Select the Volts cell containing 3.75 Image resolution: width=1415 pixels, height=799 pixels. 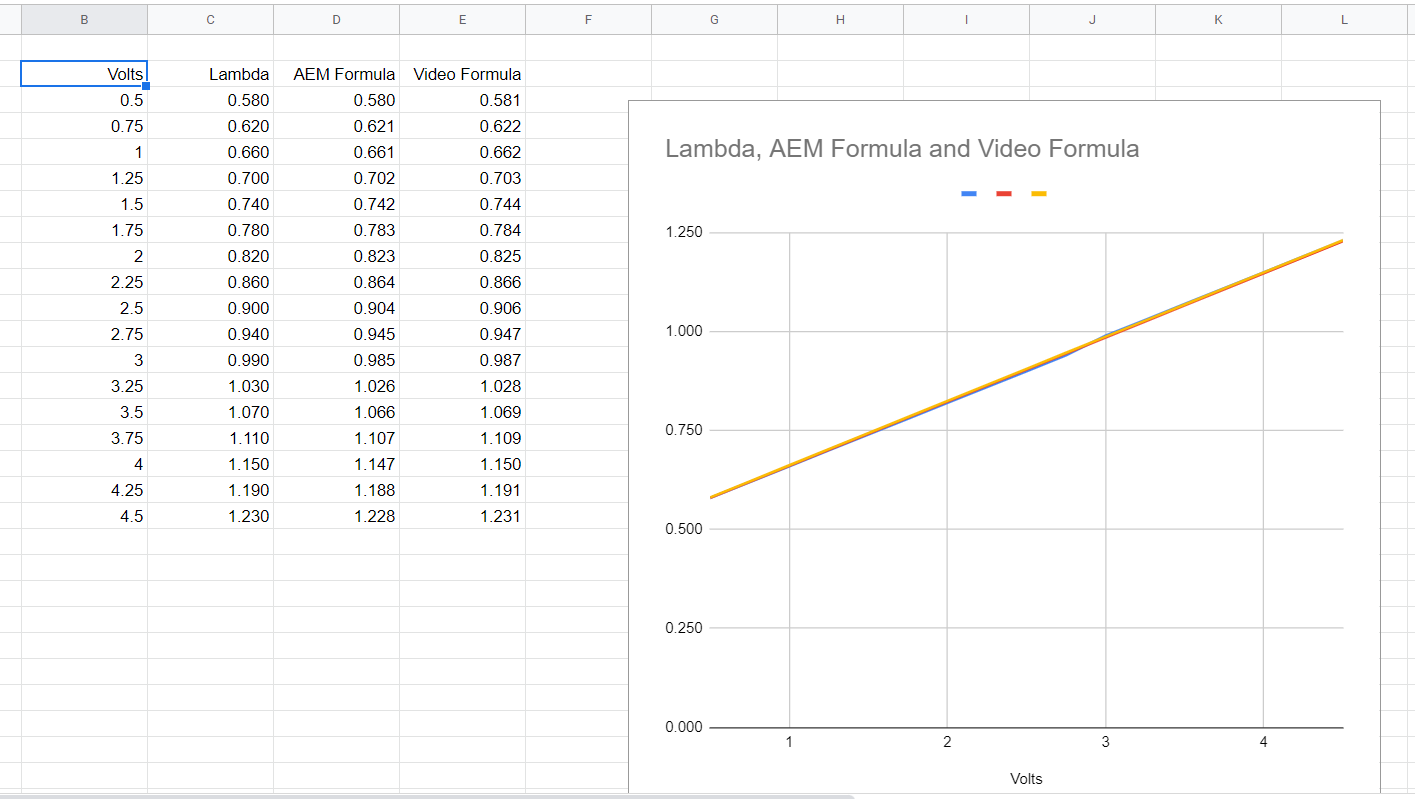pos(84,438)
